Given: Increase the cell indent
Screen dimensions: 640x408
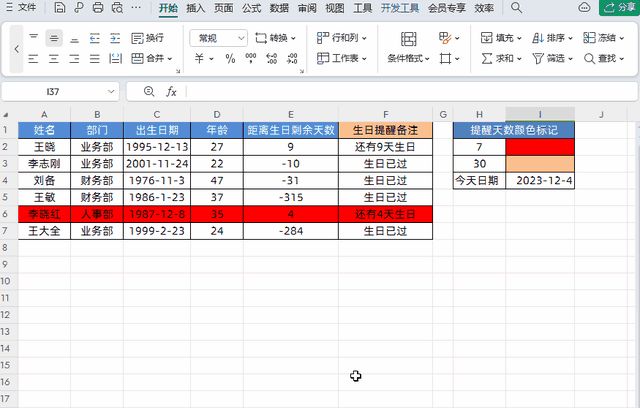Looking at the screenshot, I should point(115,38).
